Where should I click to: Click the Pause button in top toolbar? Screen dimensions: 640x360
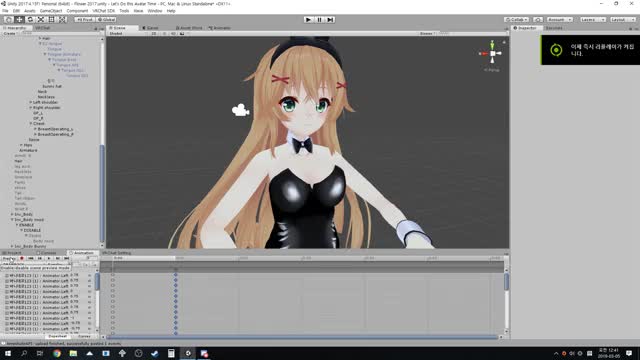[319, 20]
